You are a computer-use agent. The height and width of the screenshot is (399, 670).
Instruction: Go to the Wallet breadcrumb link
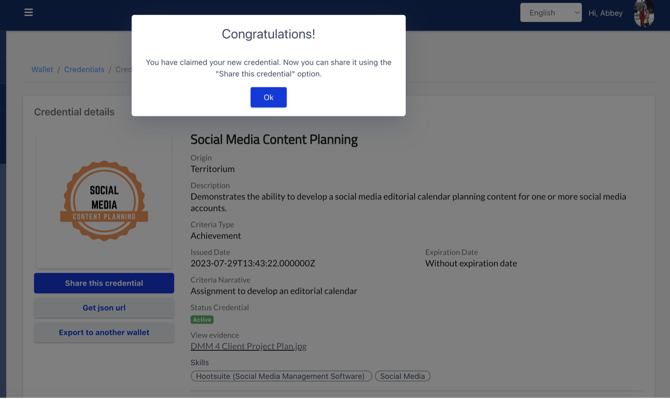[x=42, y=70]
